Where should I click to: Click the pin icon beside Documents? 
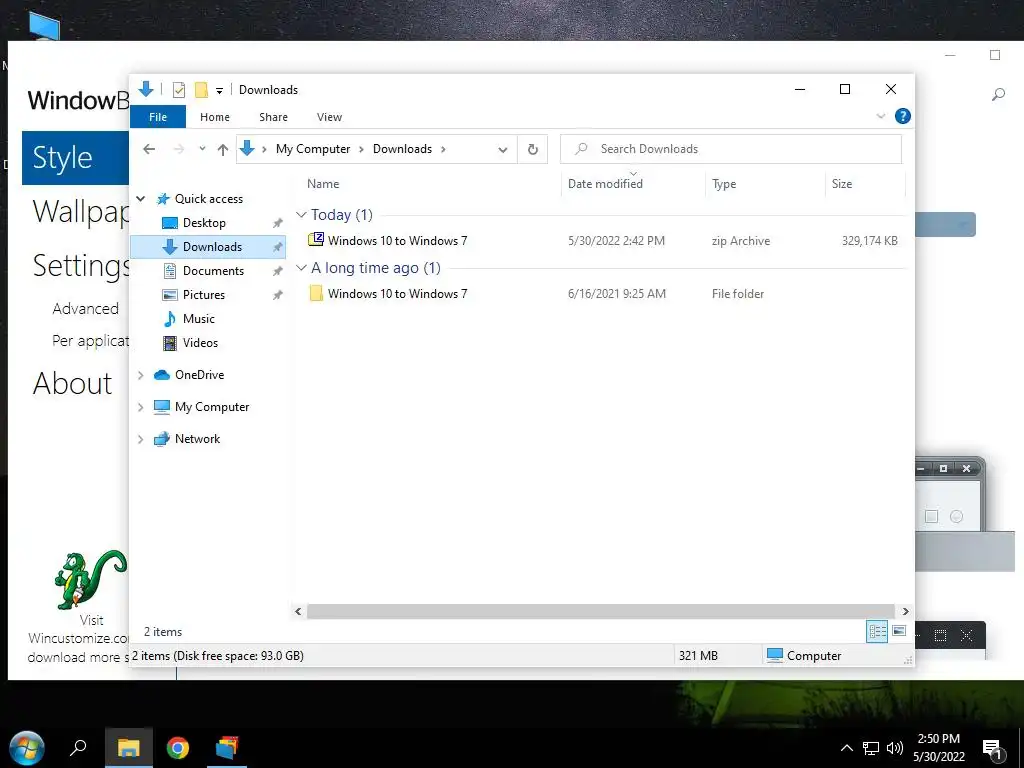(x=278, y=271)
